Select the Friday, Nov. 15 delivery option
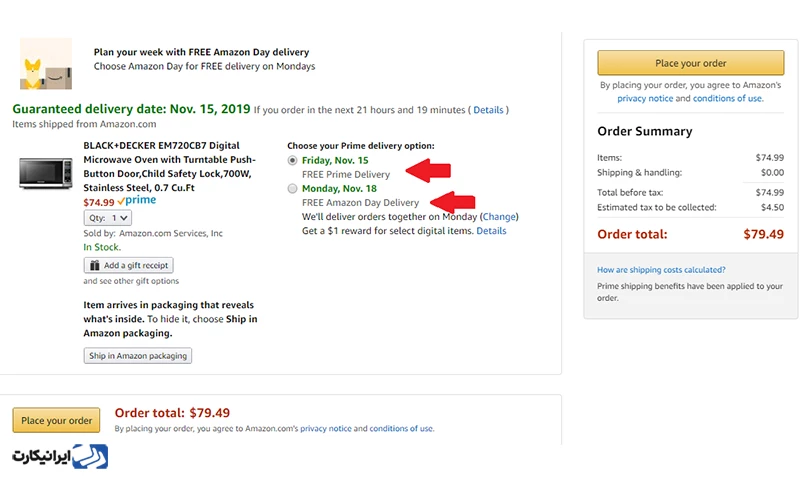Image resolution: width=800 pixels, height=477 pixels. [x=292, y=160]
